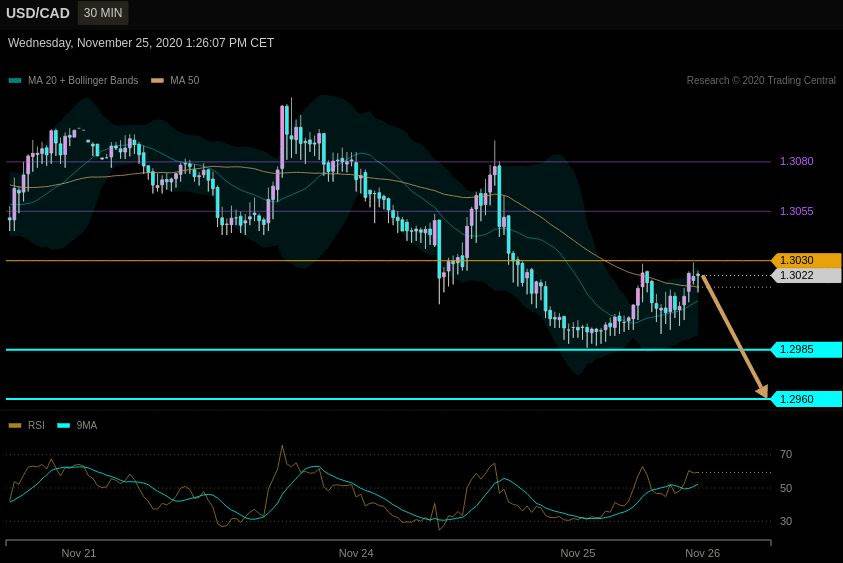
Task: Click the 1.3080 resistance level label
Action: click(796, 161)
